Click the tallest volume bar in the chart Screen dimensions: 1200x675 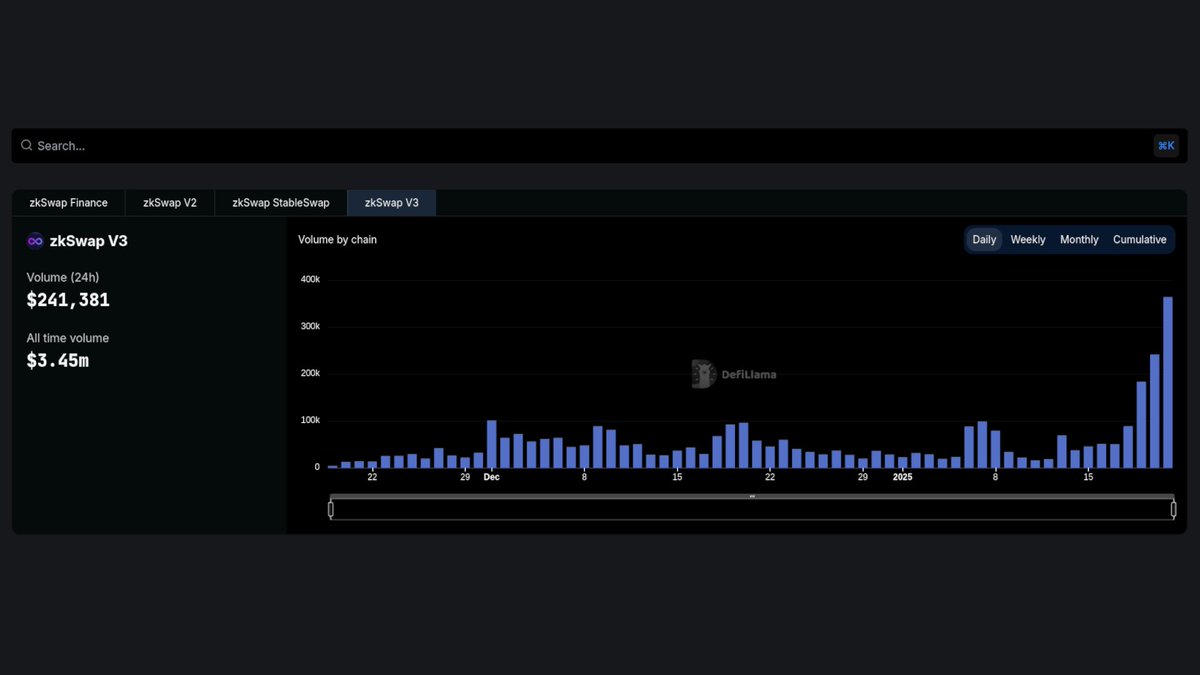(x=1168, y=382)
